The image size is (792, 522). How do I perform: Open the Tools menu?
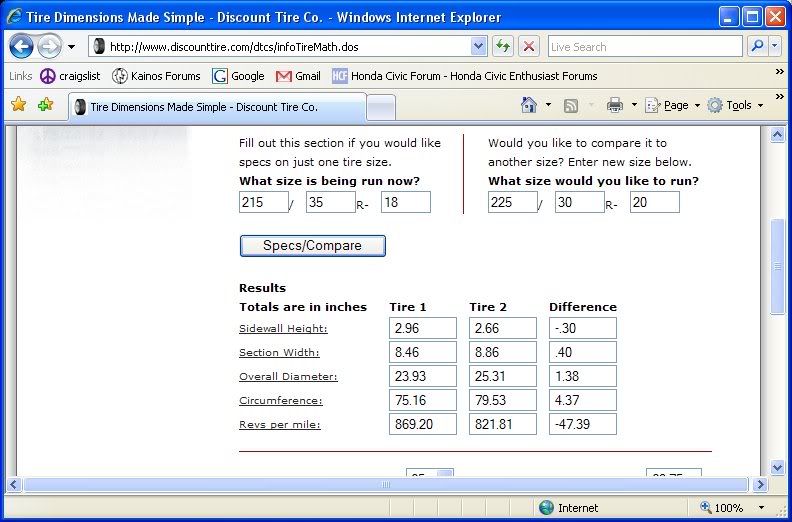point(735,105)
